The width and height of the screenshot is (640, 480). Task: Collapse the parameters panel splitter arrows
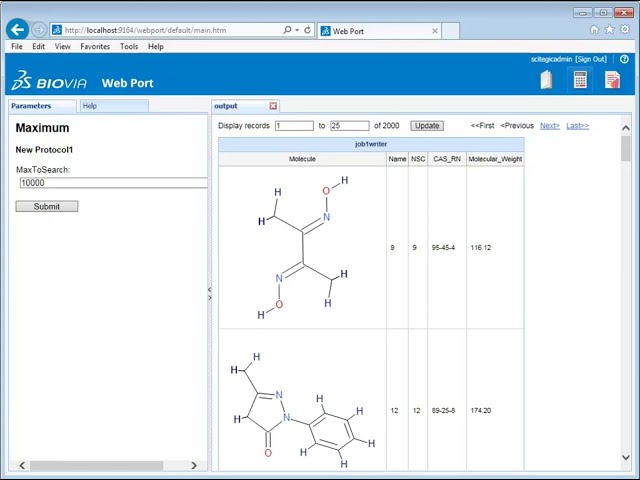209,293
